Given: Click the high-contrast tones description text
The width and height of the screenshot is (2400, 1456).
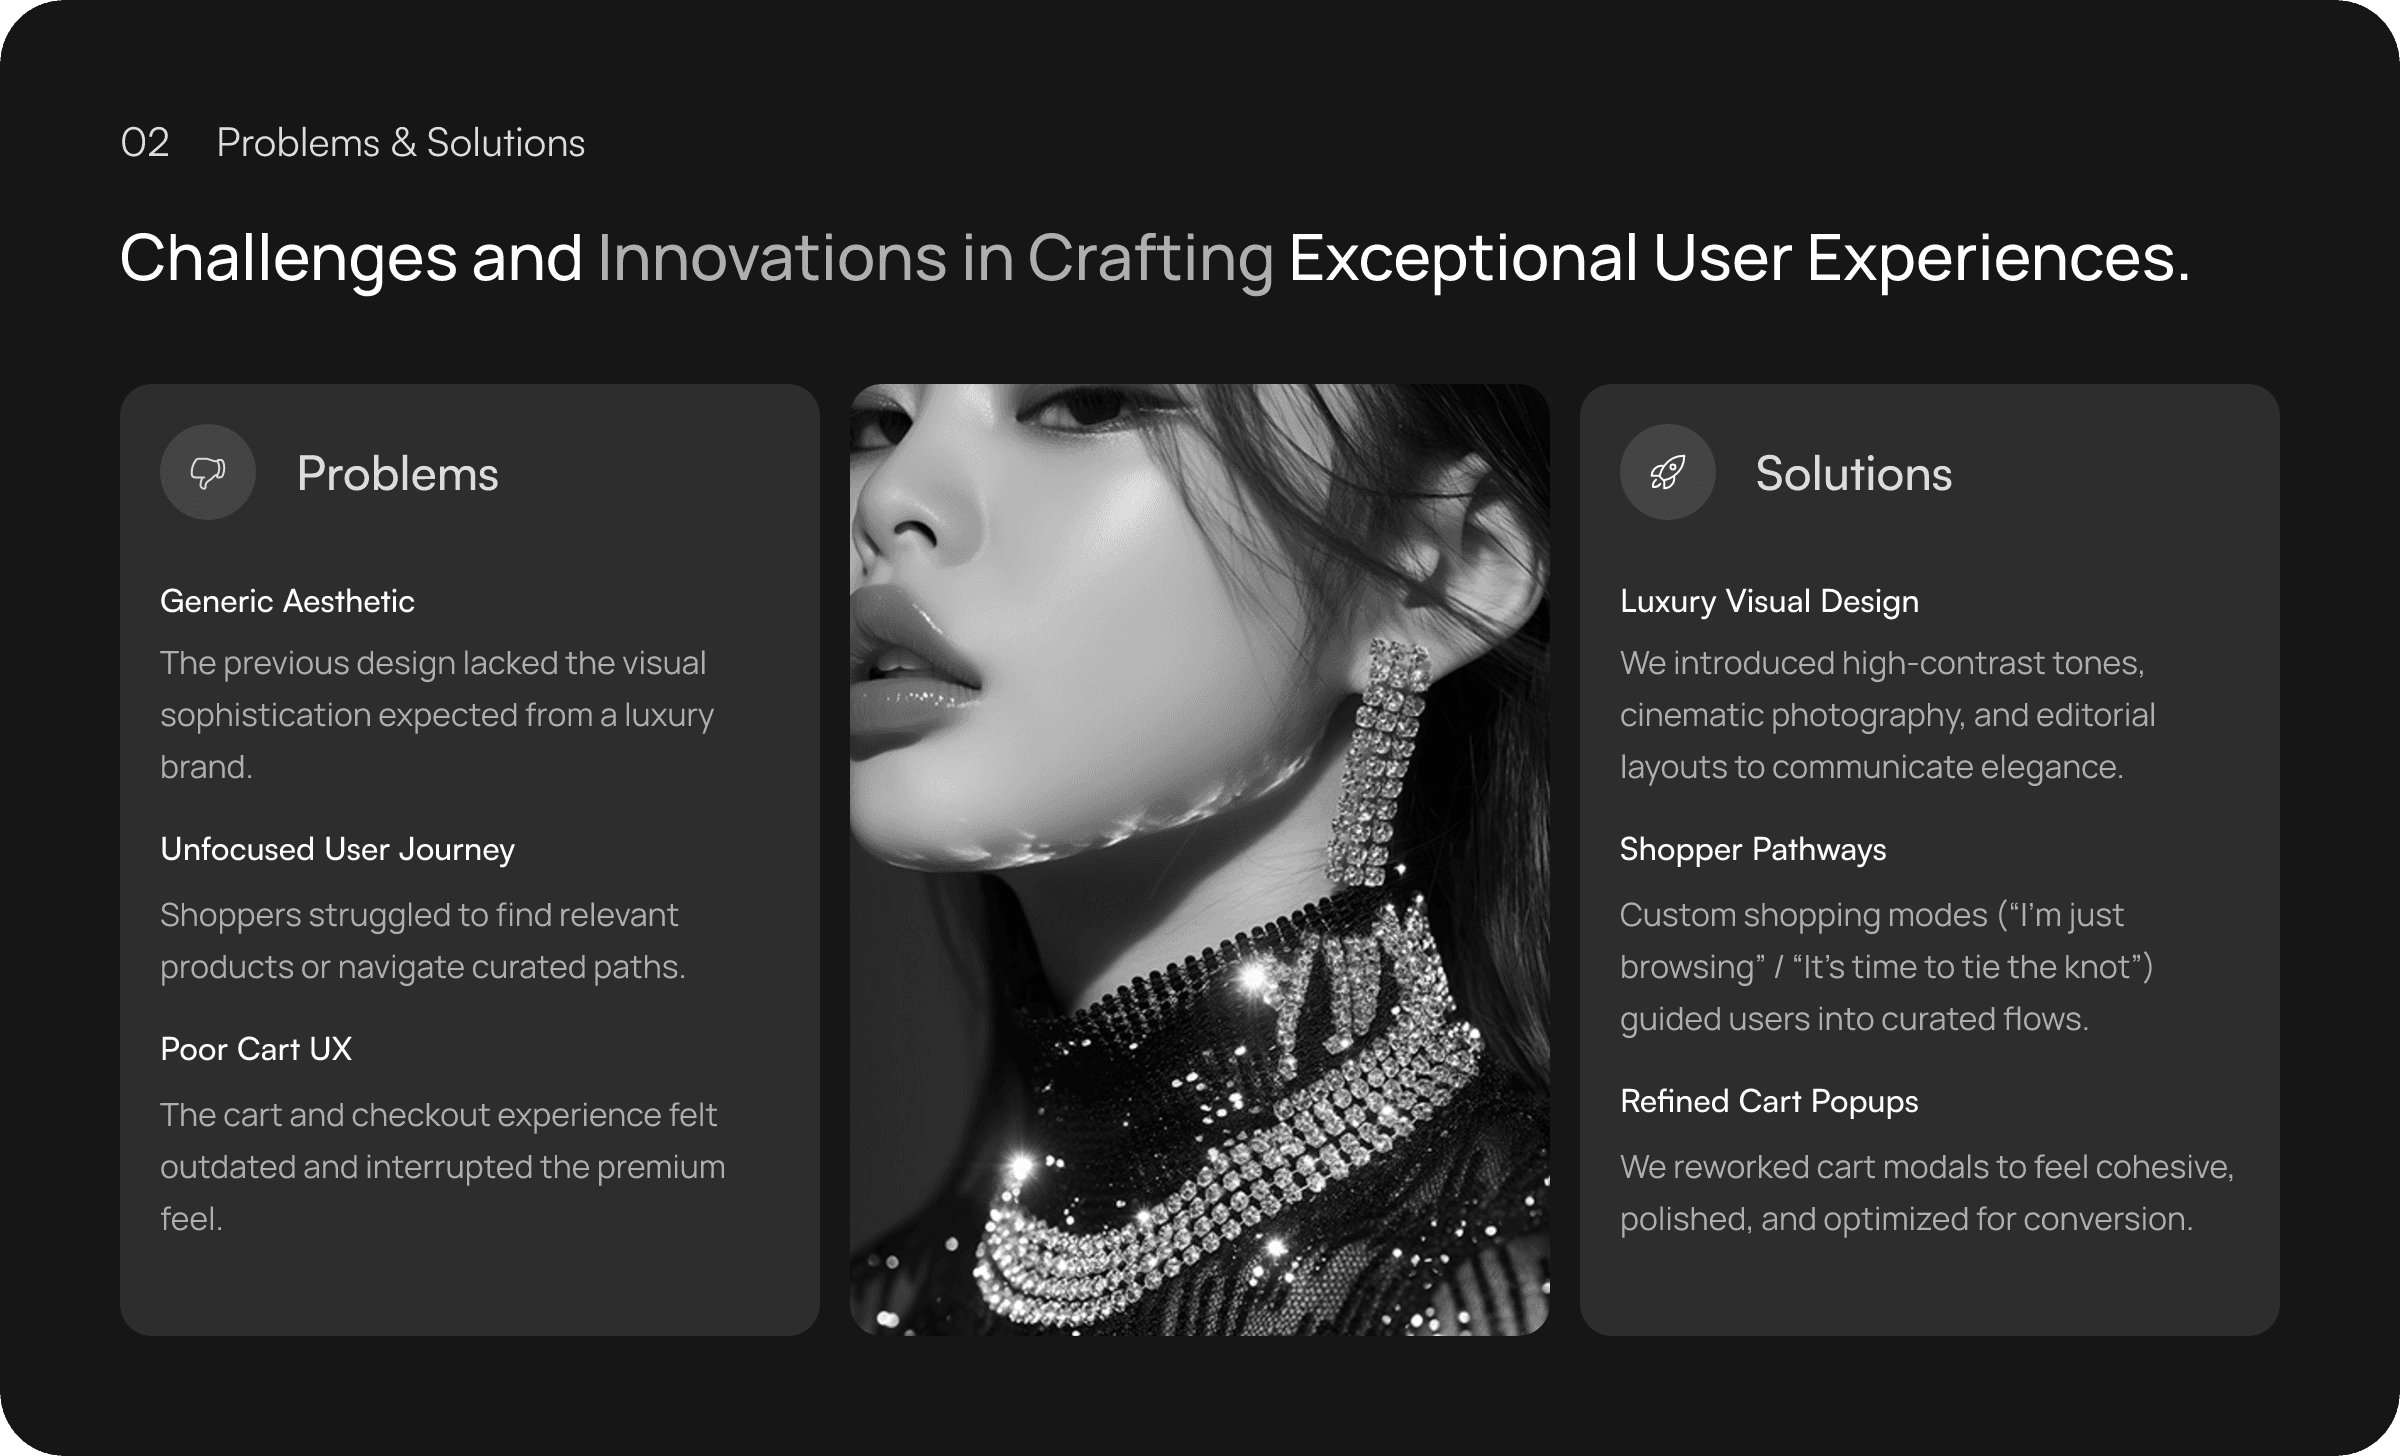Looking at the screenshot, I should coord(1887,715).
